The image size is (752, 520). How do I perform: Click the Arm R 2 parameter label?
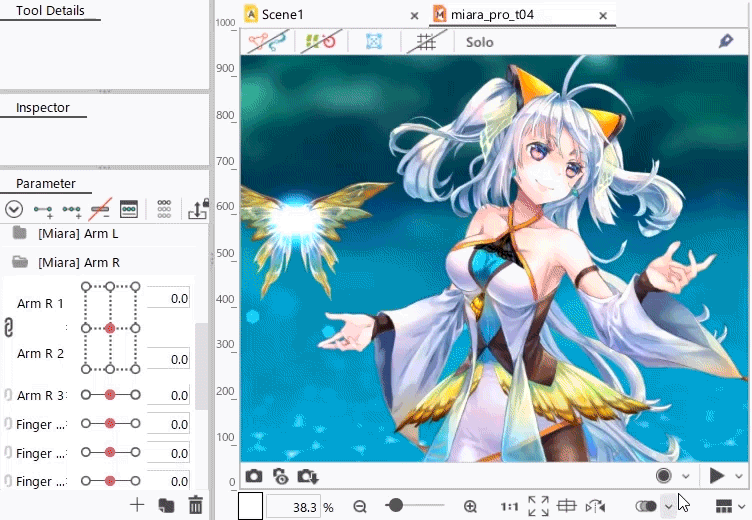(x=40, y=354)
